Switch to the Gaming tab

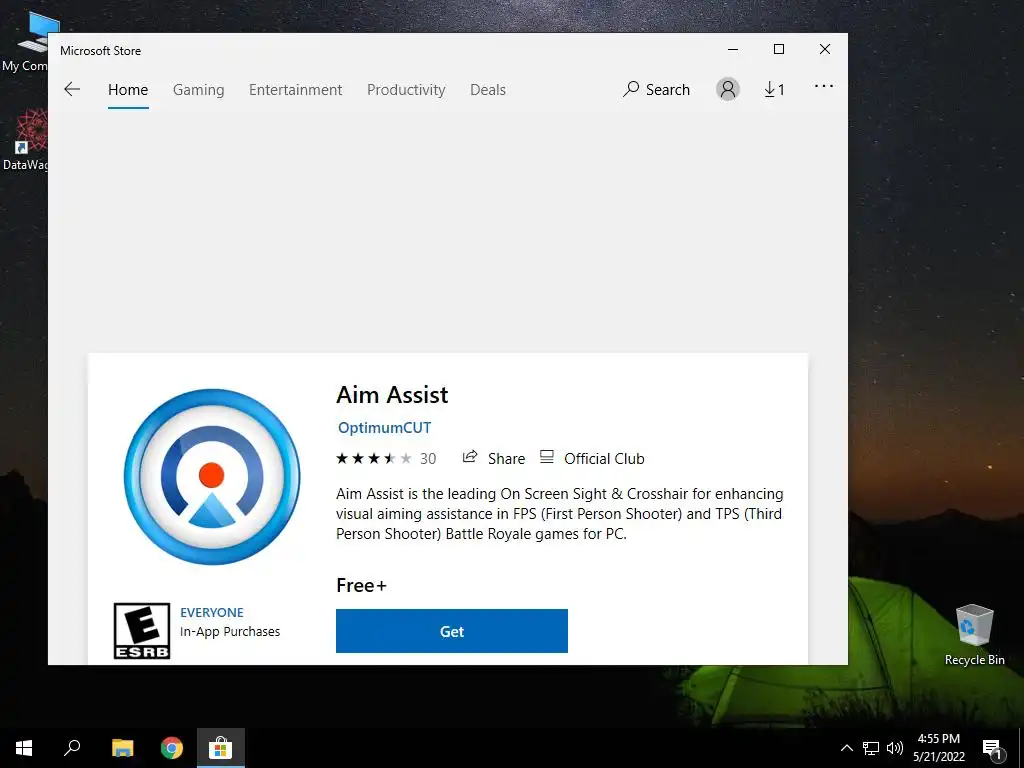tap(199, 89)
